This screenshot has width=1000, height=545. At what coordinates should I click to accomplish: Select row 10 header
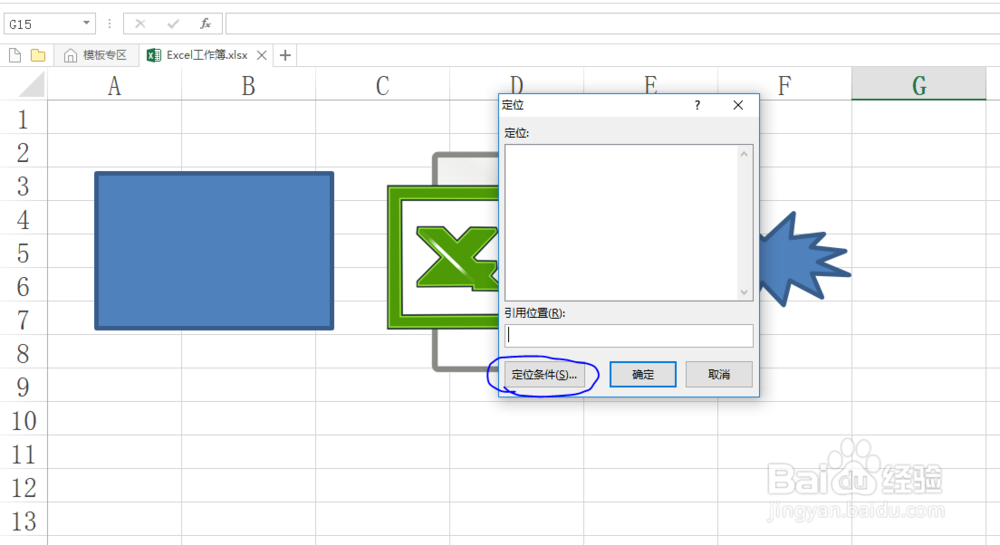pos(23,421)
